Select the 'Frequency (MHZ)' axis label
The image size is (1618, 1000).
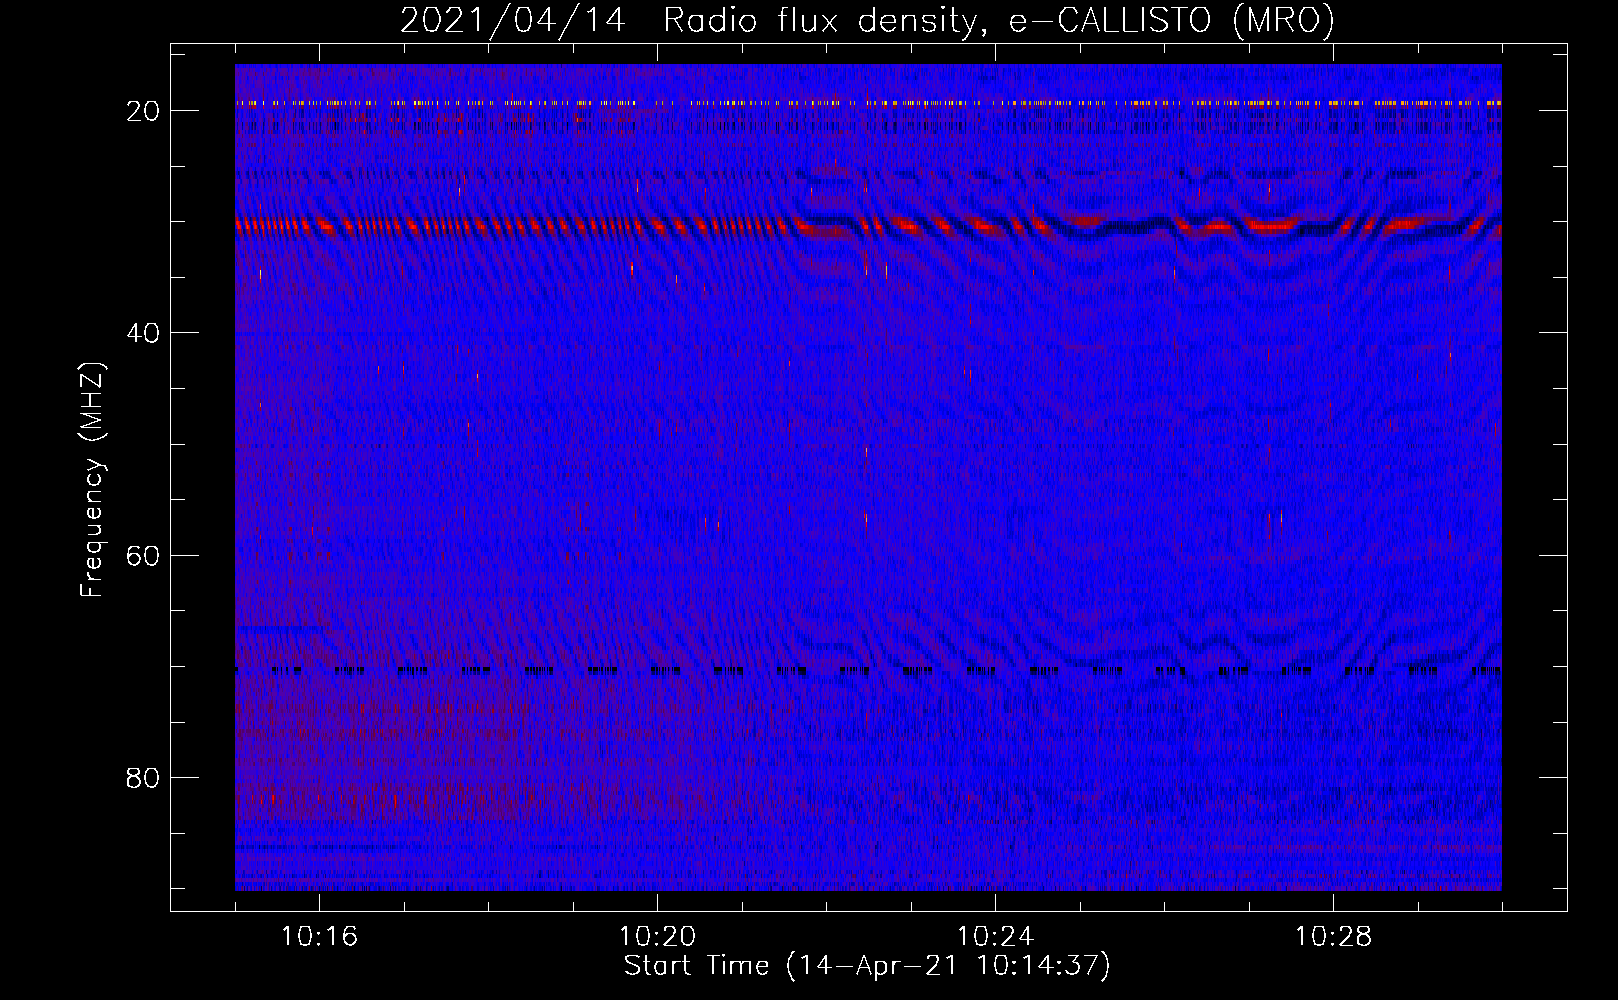tap(92, 479)
